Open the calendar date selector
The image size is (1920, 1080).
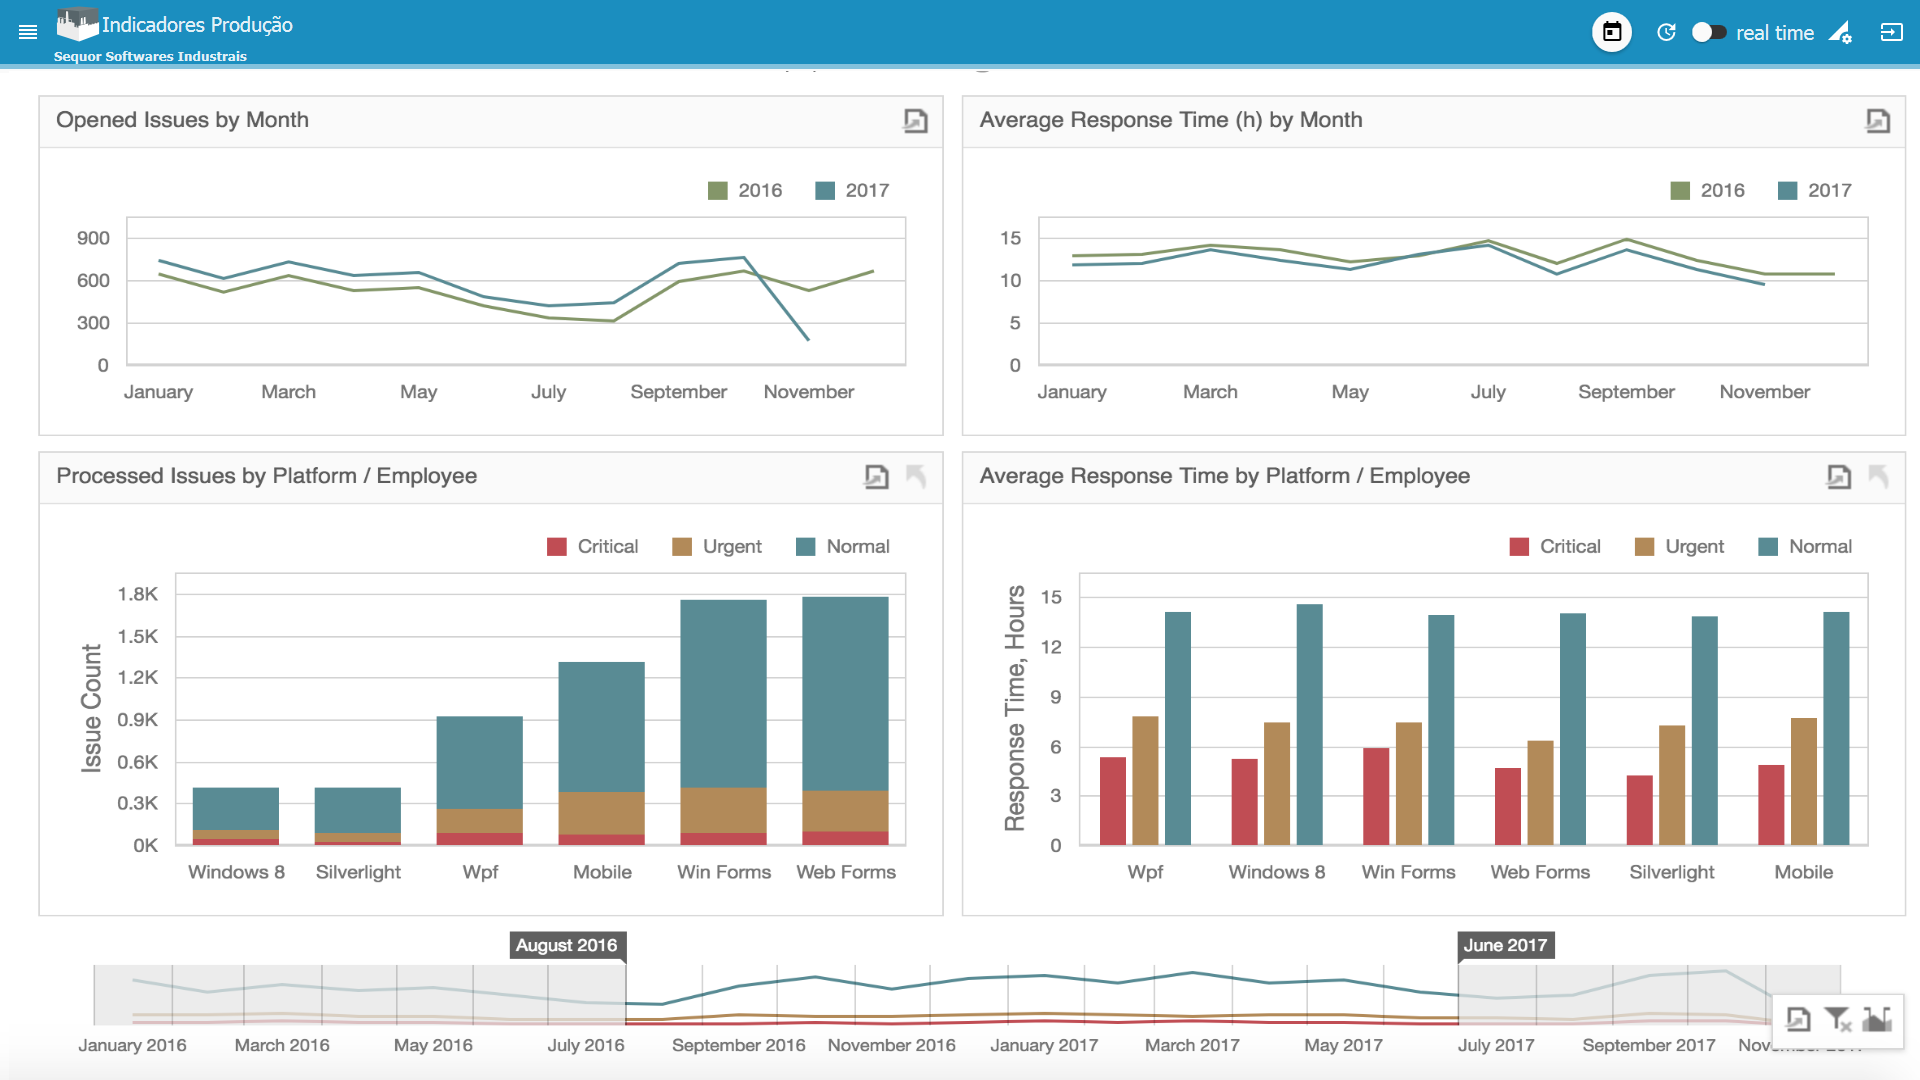(1611, 32)
